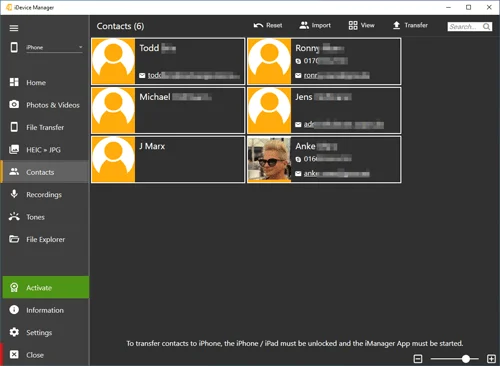Screen dimensions: 500x366
Task: Click the zoom out minus icon
Action: click(418, 359)
